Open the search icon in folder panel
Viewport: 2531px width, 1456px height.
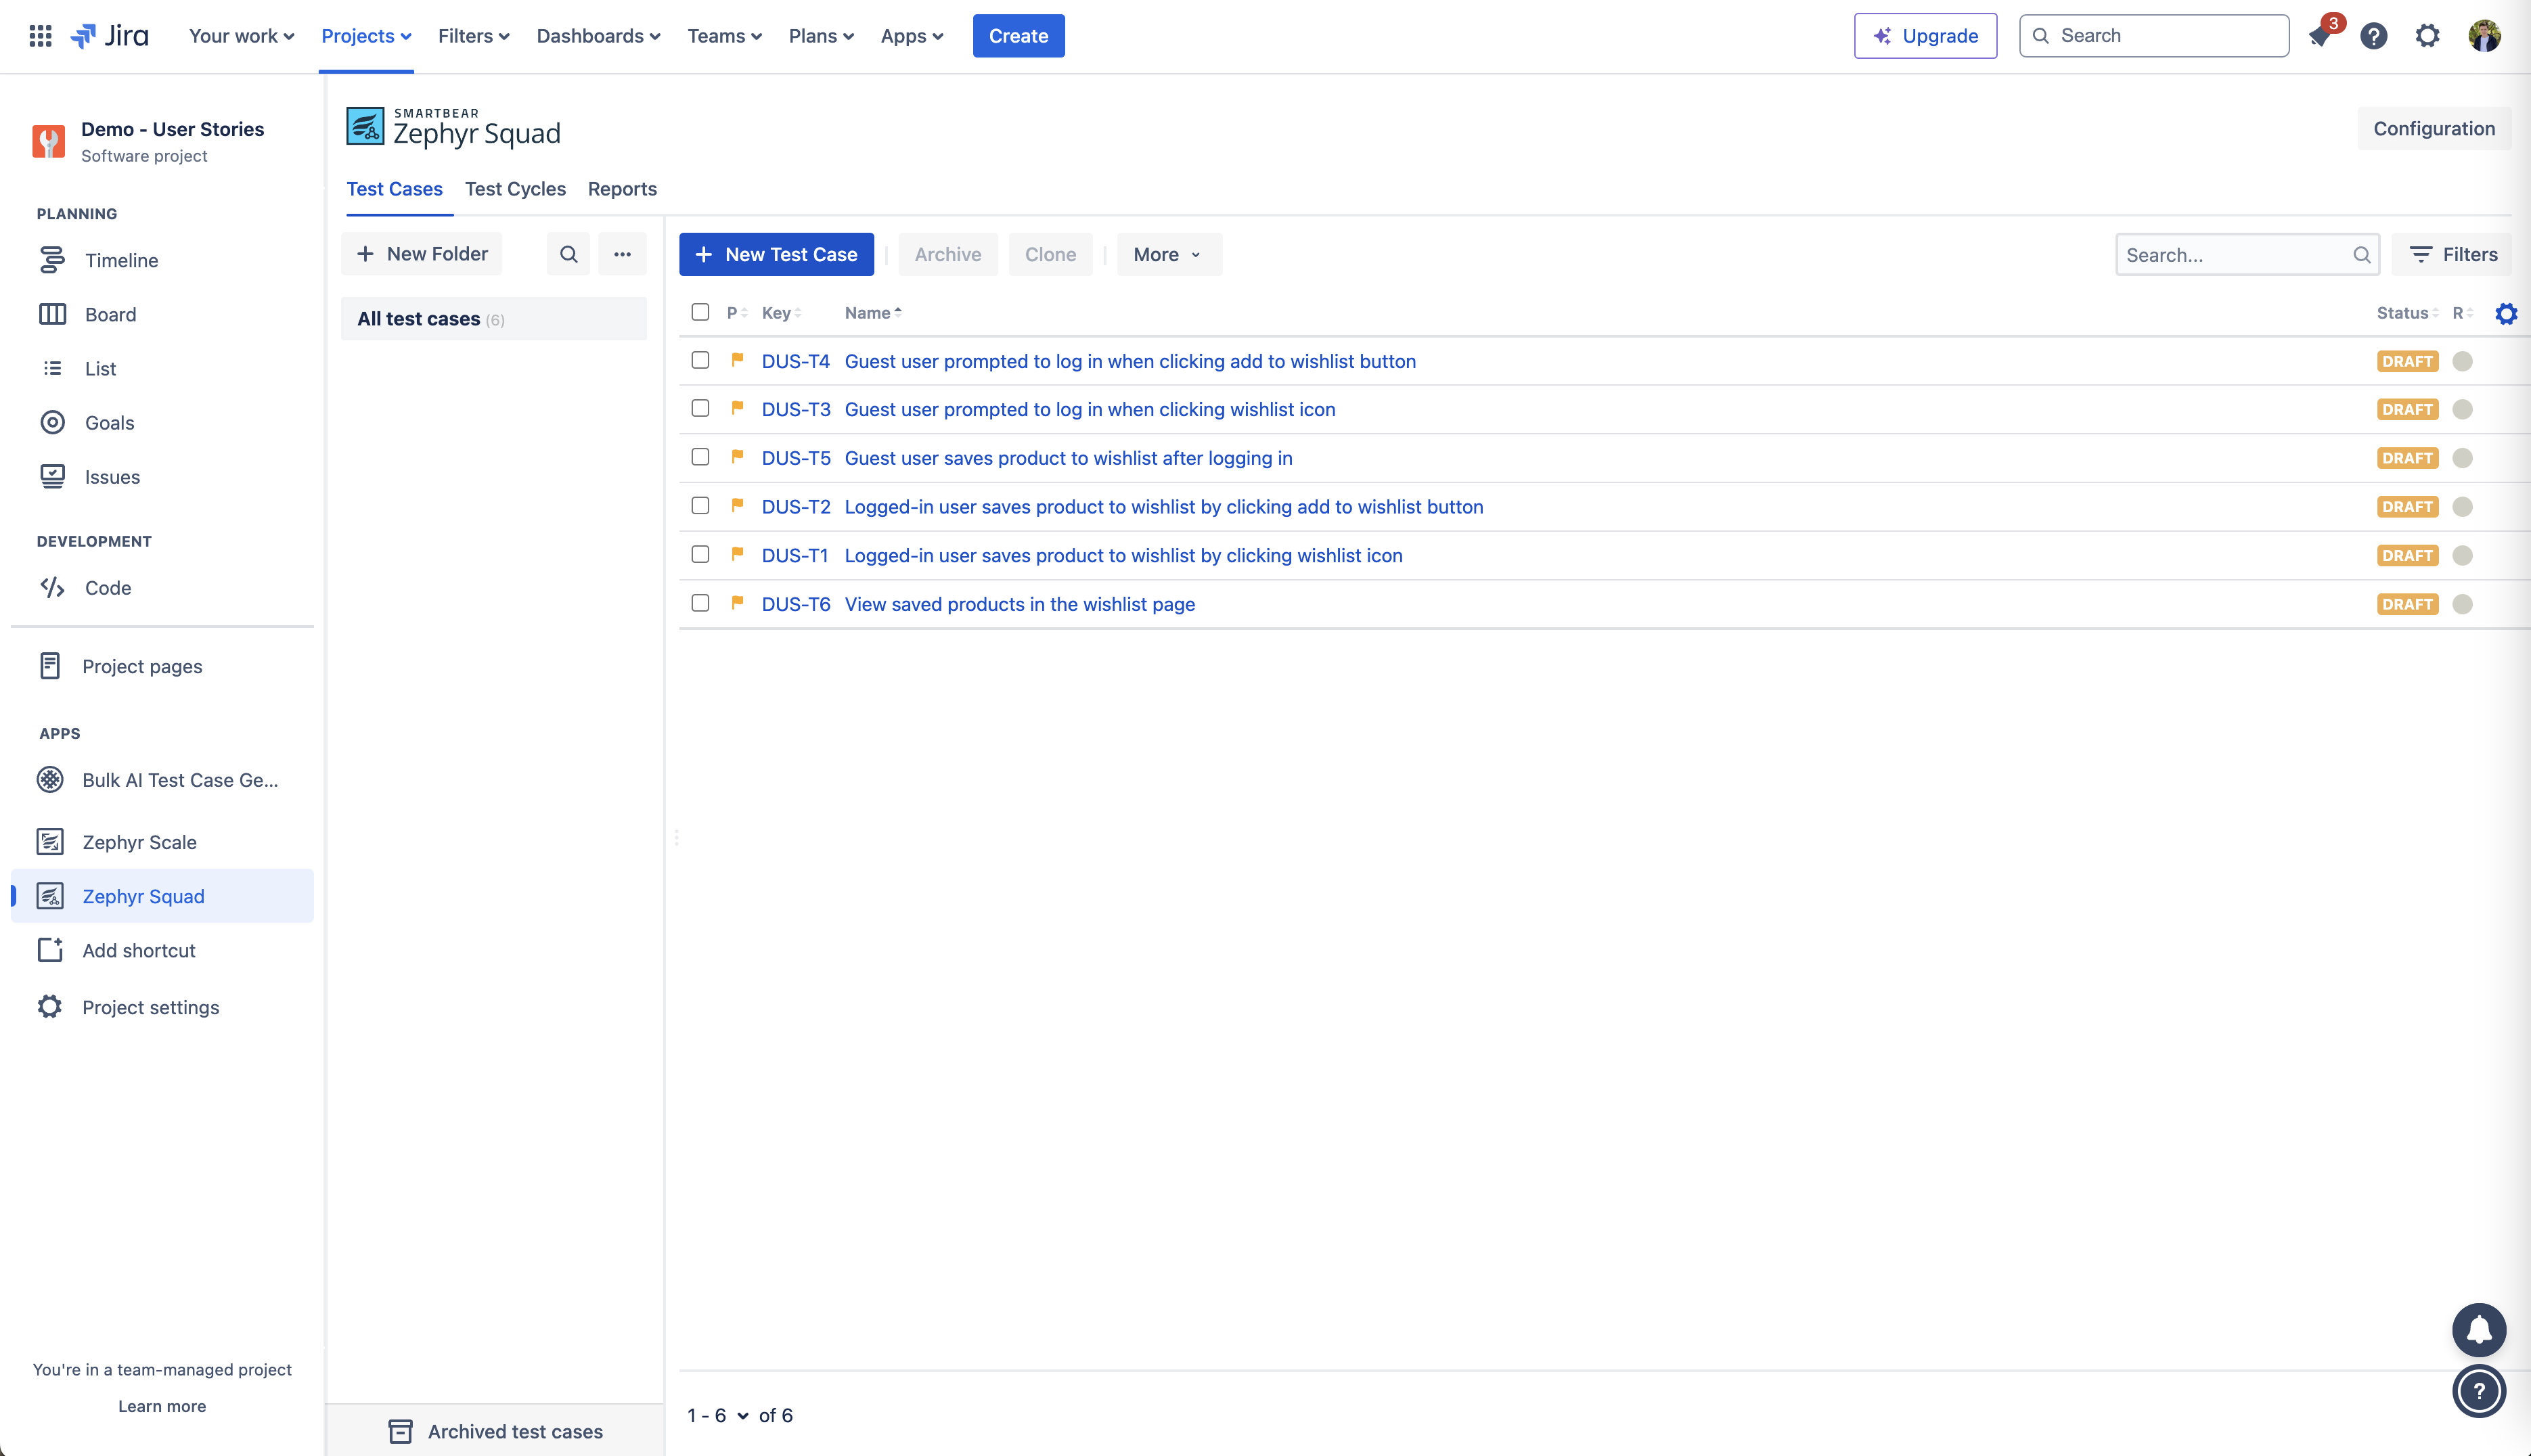(x=568, y=254)
